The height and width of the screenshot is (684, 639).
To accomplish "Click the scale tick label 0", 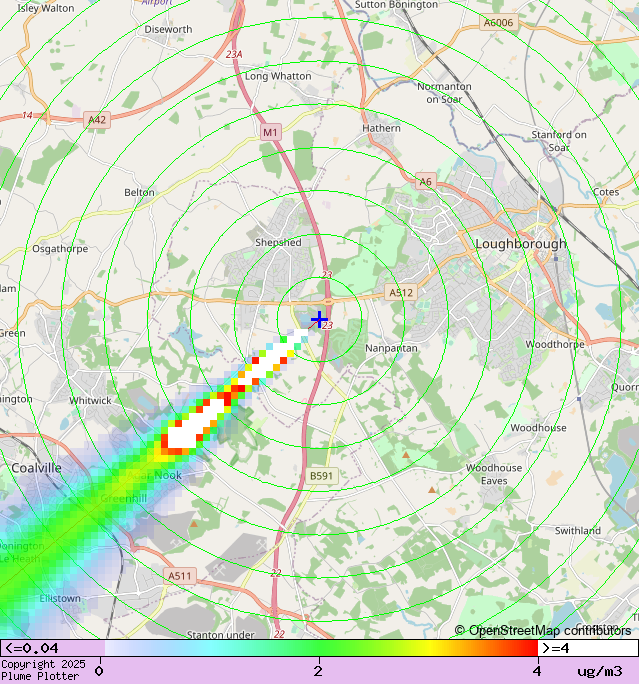I will point(99,671).
